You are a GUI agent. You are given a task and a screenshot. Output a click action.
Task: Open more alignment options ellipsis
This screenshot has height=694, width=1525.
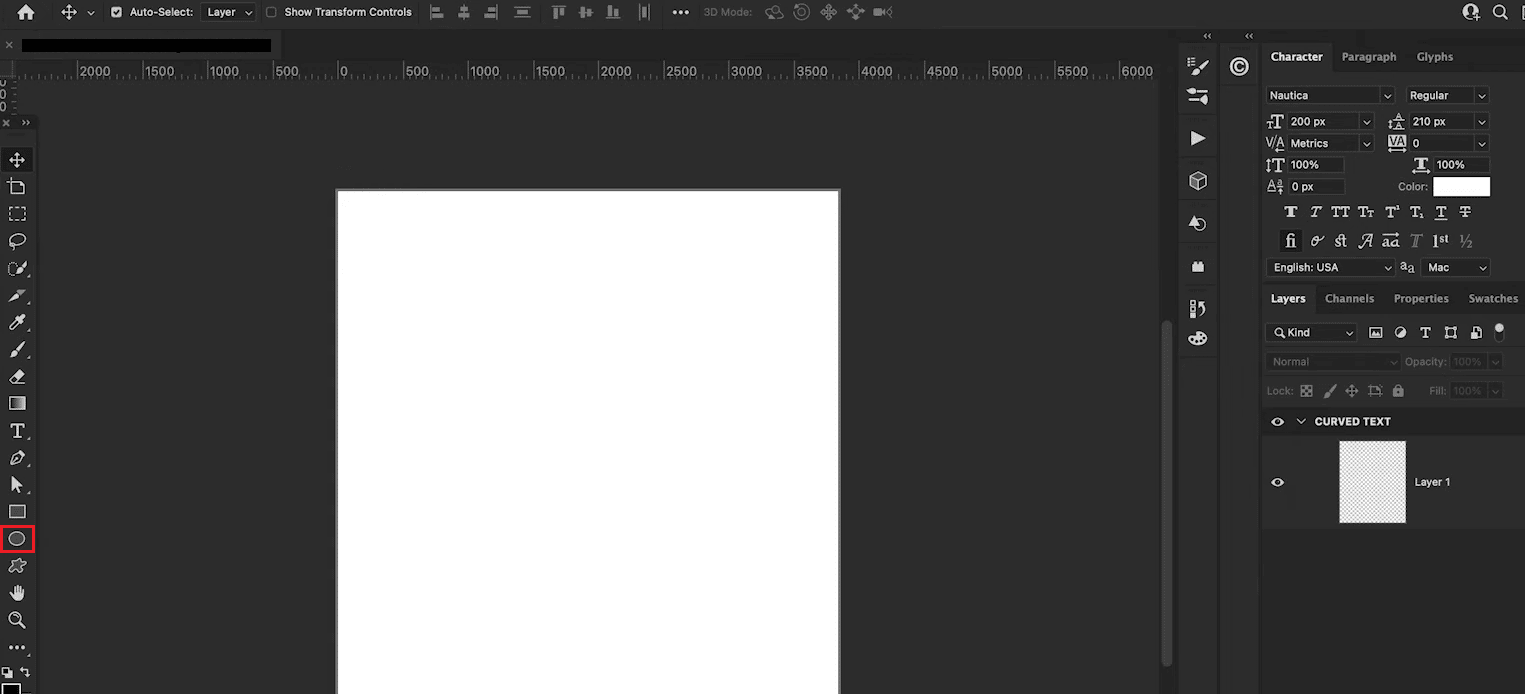681,12
